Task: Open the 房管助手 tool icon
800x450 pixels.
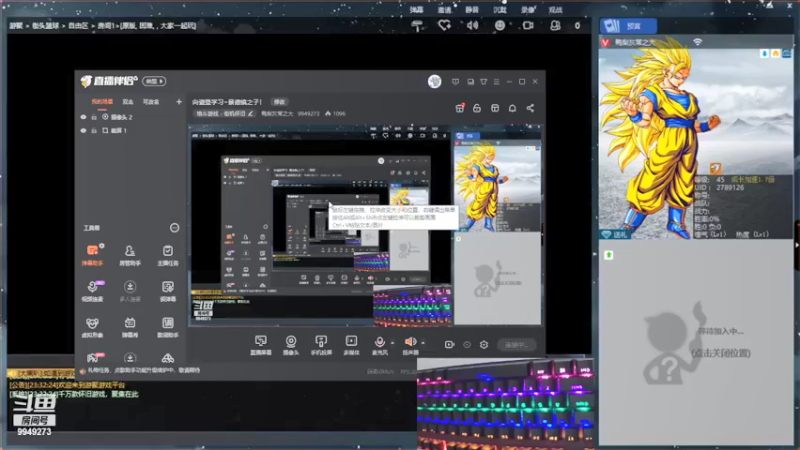Action: [x=130, y=255]
